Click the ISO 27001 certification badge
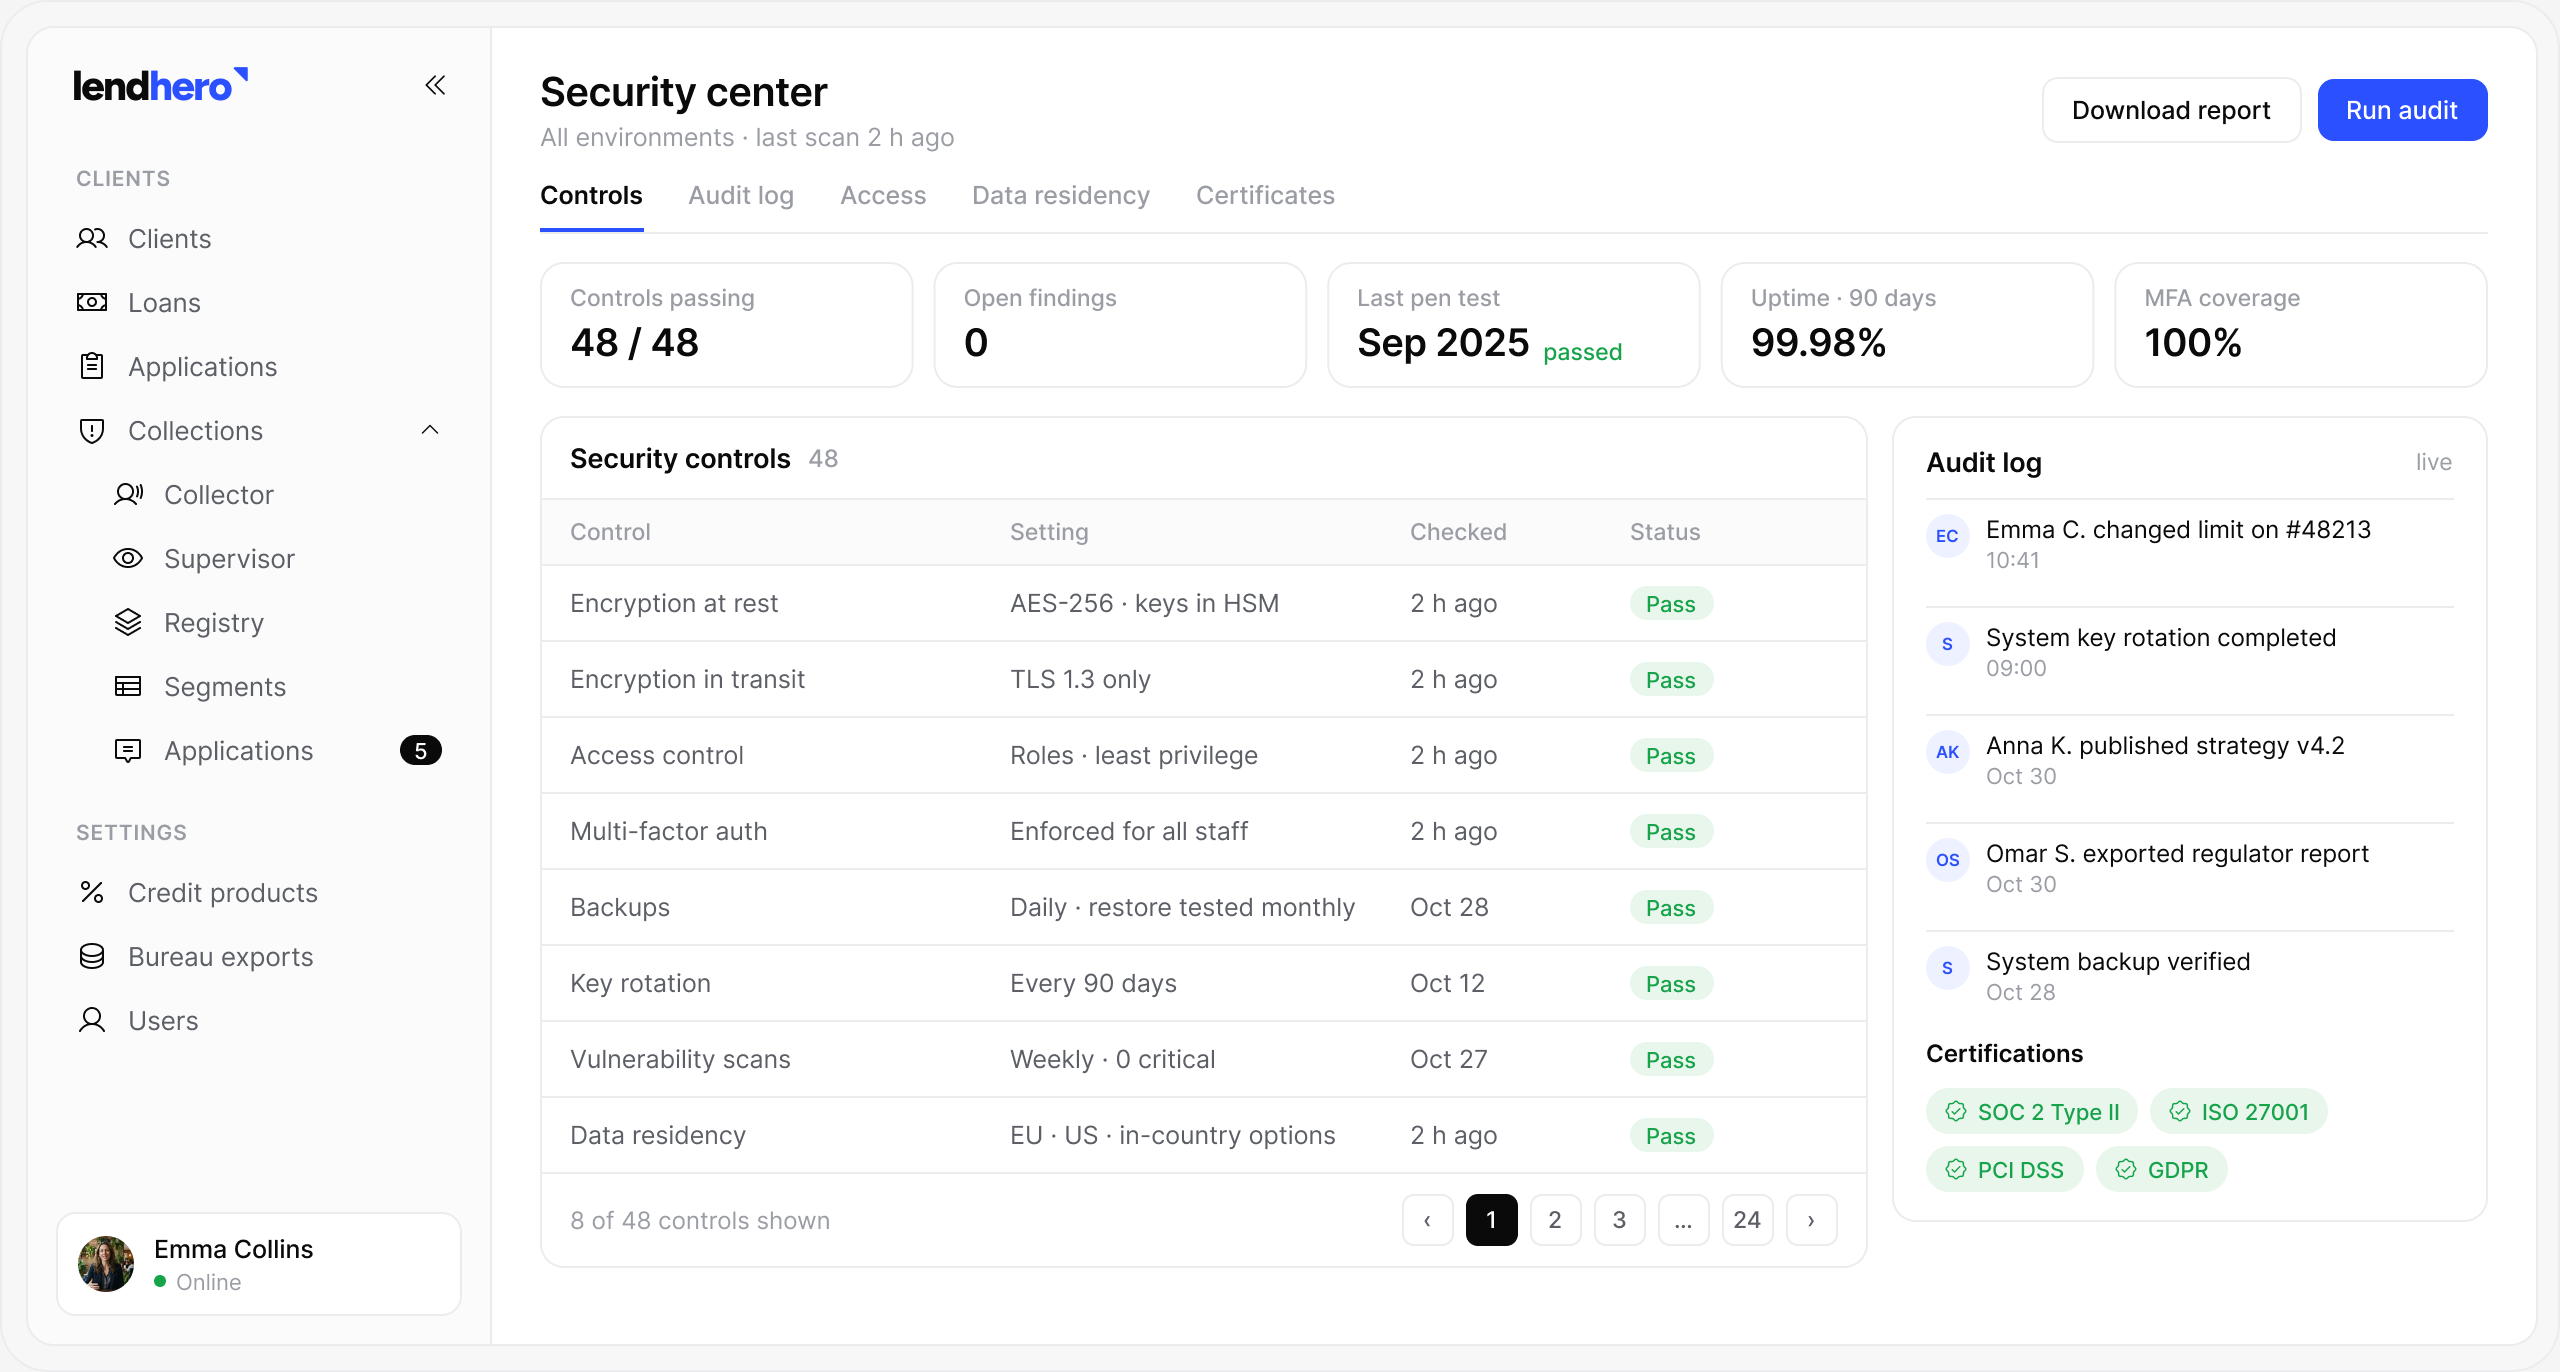Viewport: 2560px width, 1372px height. (x=2239, y=1112)
